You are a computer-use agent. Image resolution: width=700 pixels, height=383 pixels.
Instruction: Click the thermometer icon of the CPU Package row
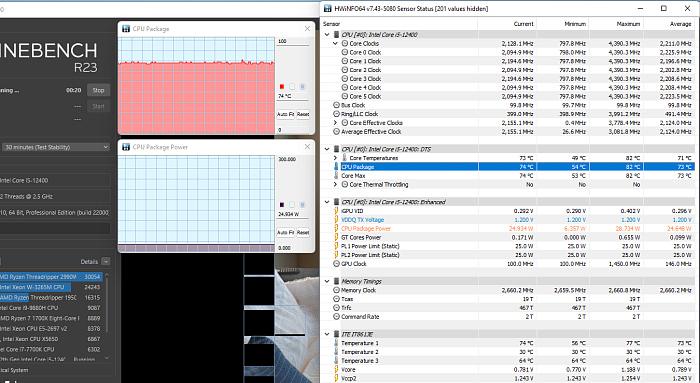pos(336,167)
